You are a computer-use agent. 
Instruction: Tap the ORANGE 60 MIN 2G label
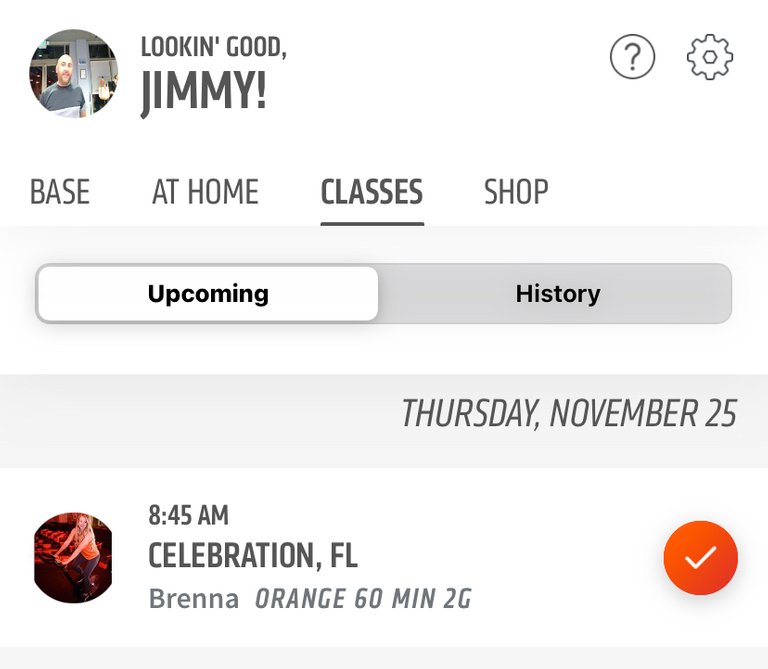pos(363,598)
